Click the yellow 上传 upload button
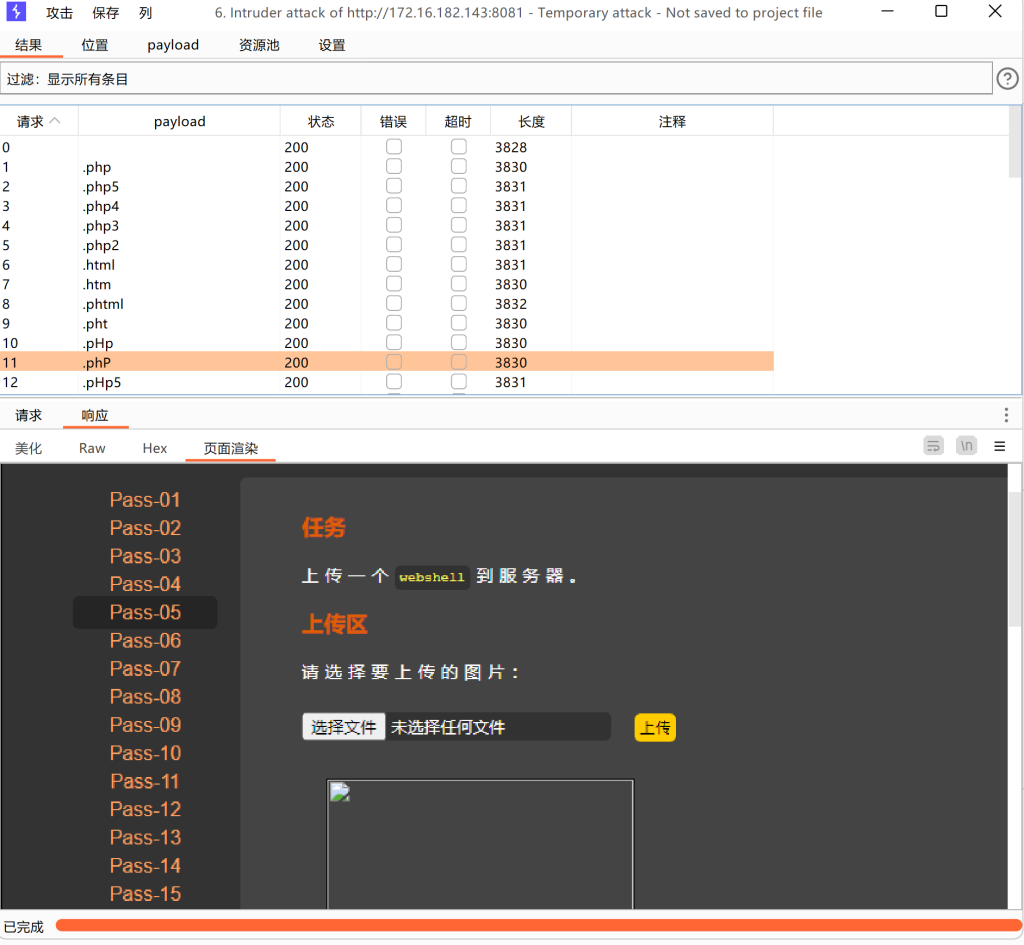Screen dimensions: 1024x945 pyautogui.click(x=655, y=727)
